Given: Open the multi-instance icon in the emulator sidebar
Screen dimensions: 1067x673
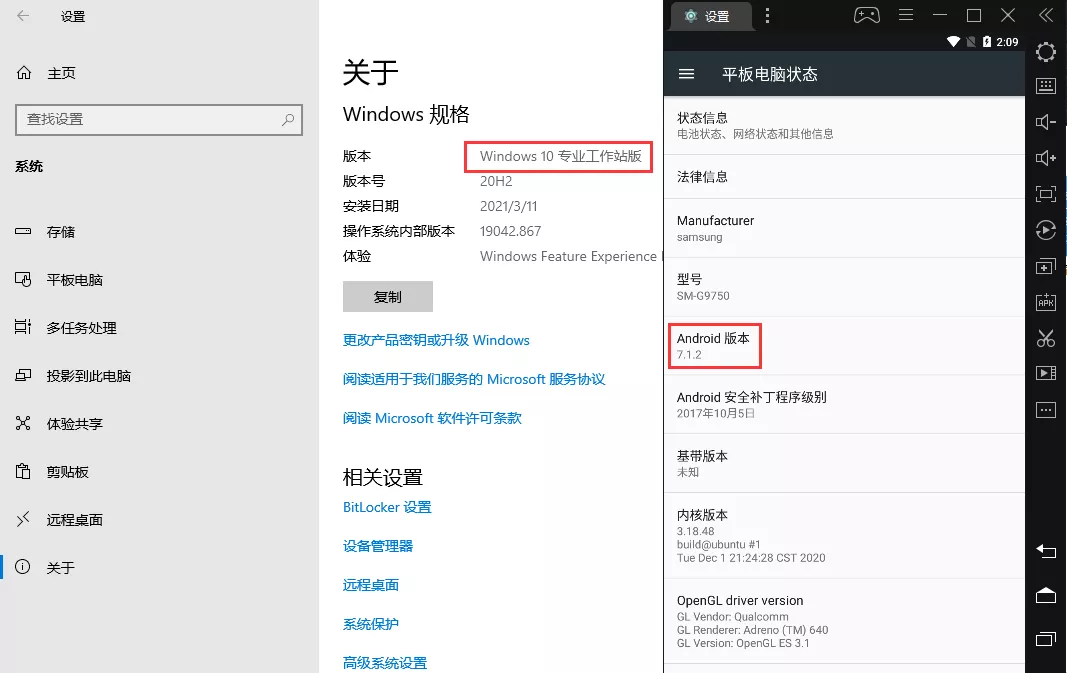Looking at the screenshot, I should tap(1046, 266).
